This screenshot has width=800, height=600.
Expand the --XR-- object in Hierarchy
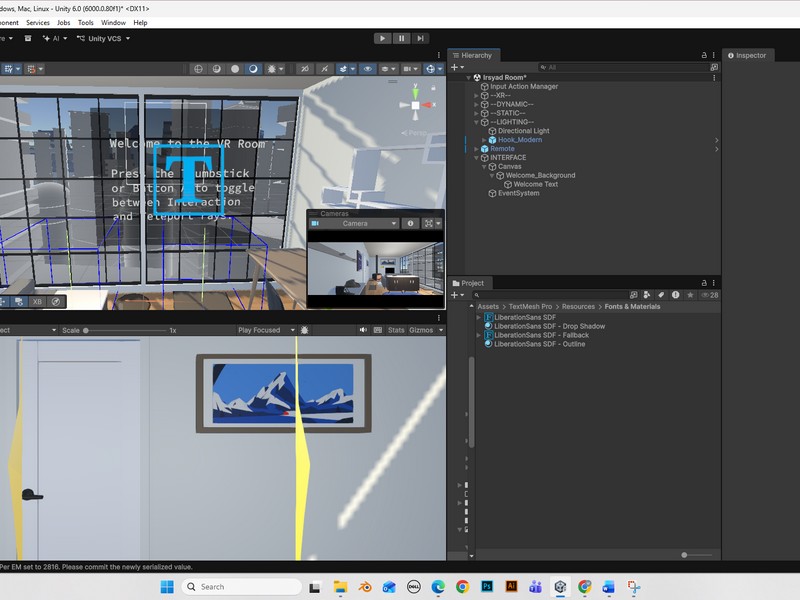point(477,95)
